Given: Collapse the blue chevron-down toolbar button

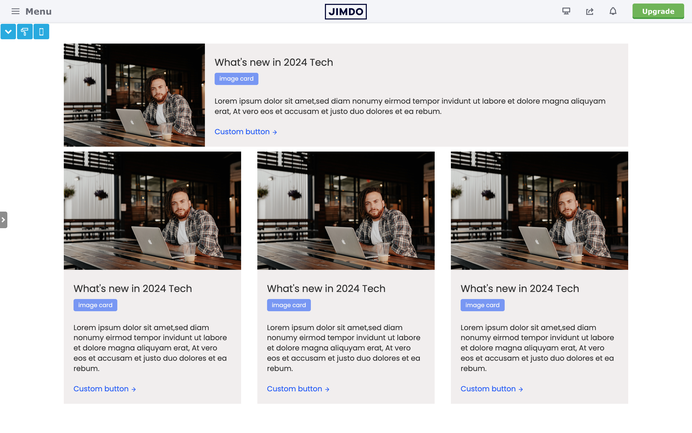Looking at the screenshot, I should click(8, 32).
